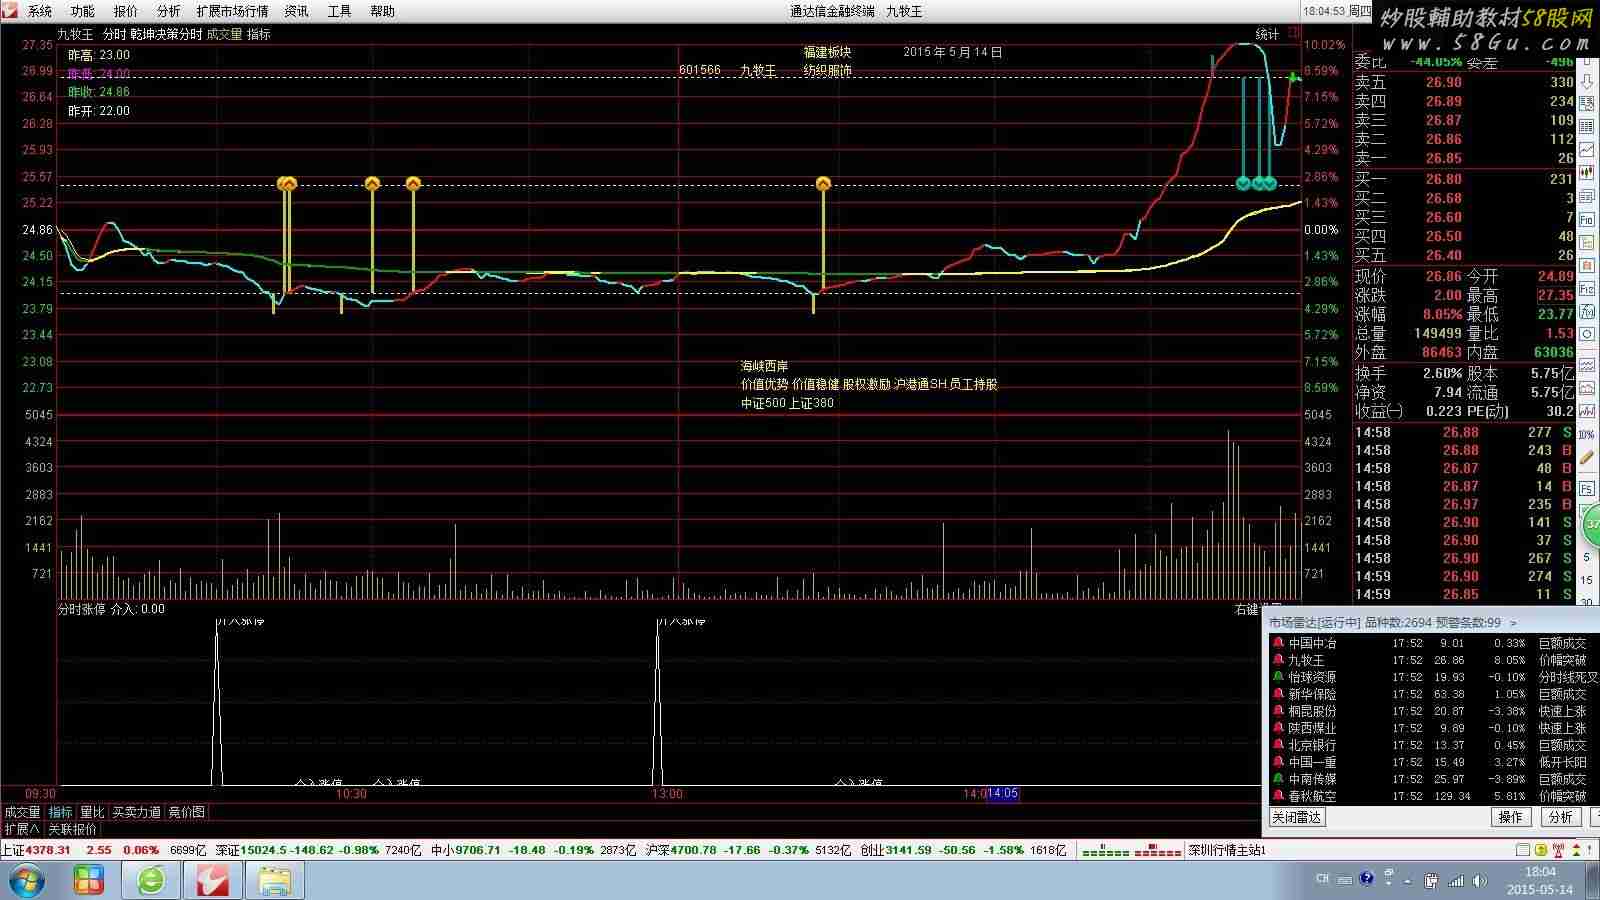The width and height of the screenshot is (1600, 900).
Task: Open the 帮助 menu
Action: click(382, 11)
